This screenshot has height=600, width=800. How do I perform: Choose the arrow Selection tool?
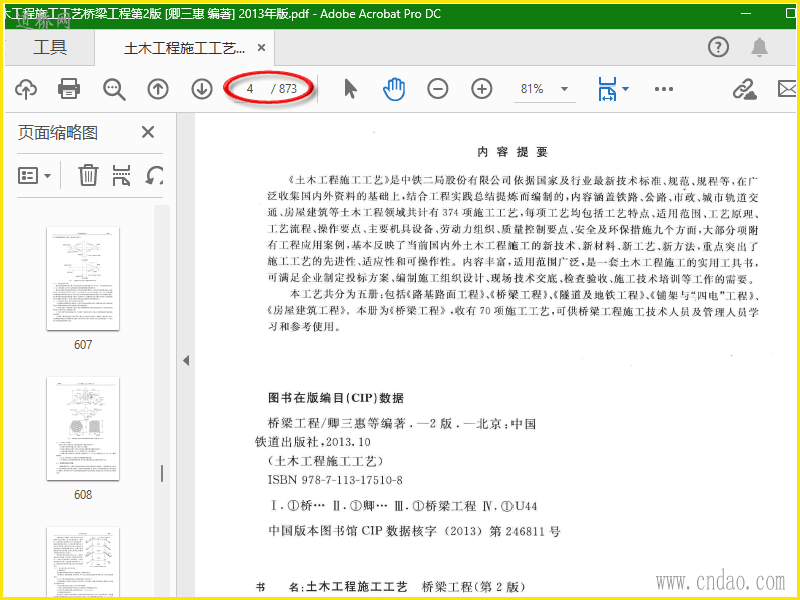pyautogui.click(x=351, y=89)
